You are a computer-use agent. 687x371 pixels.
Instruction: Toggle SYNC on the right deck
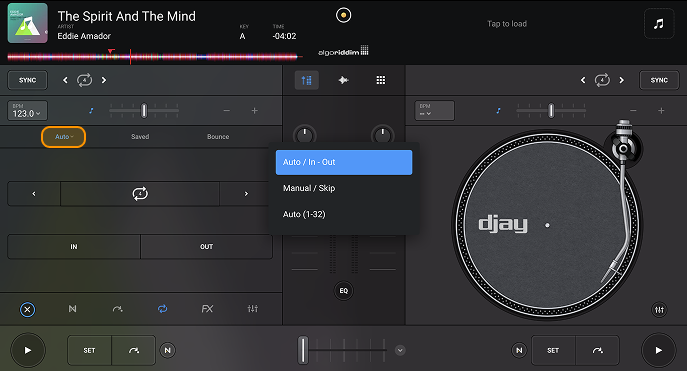click(x=659, y=80)
